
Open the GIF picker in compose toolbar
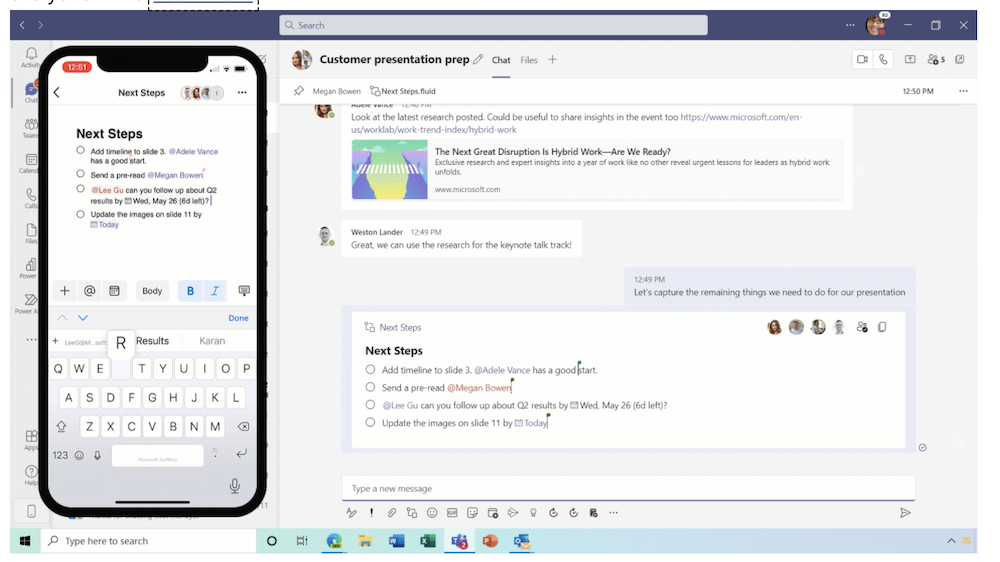tap(452, 513)
